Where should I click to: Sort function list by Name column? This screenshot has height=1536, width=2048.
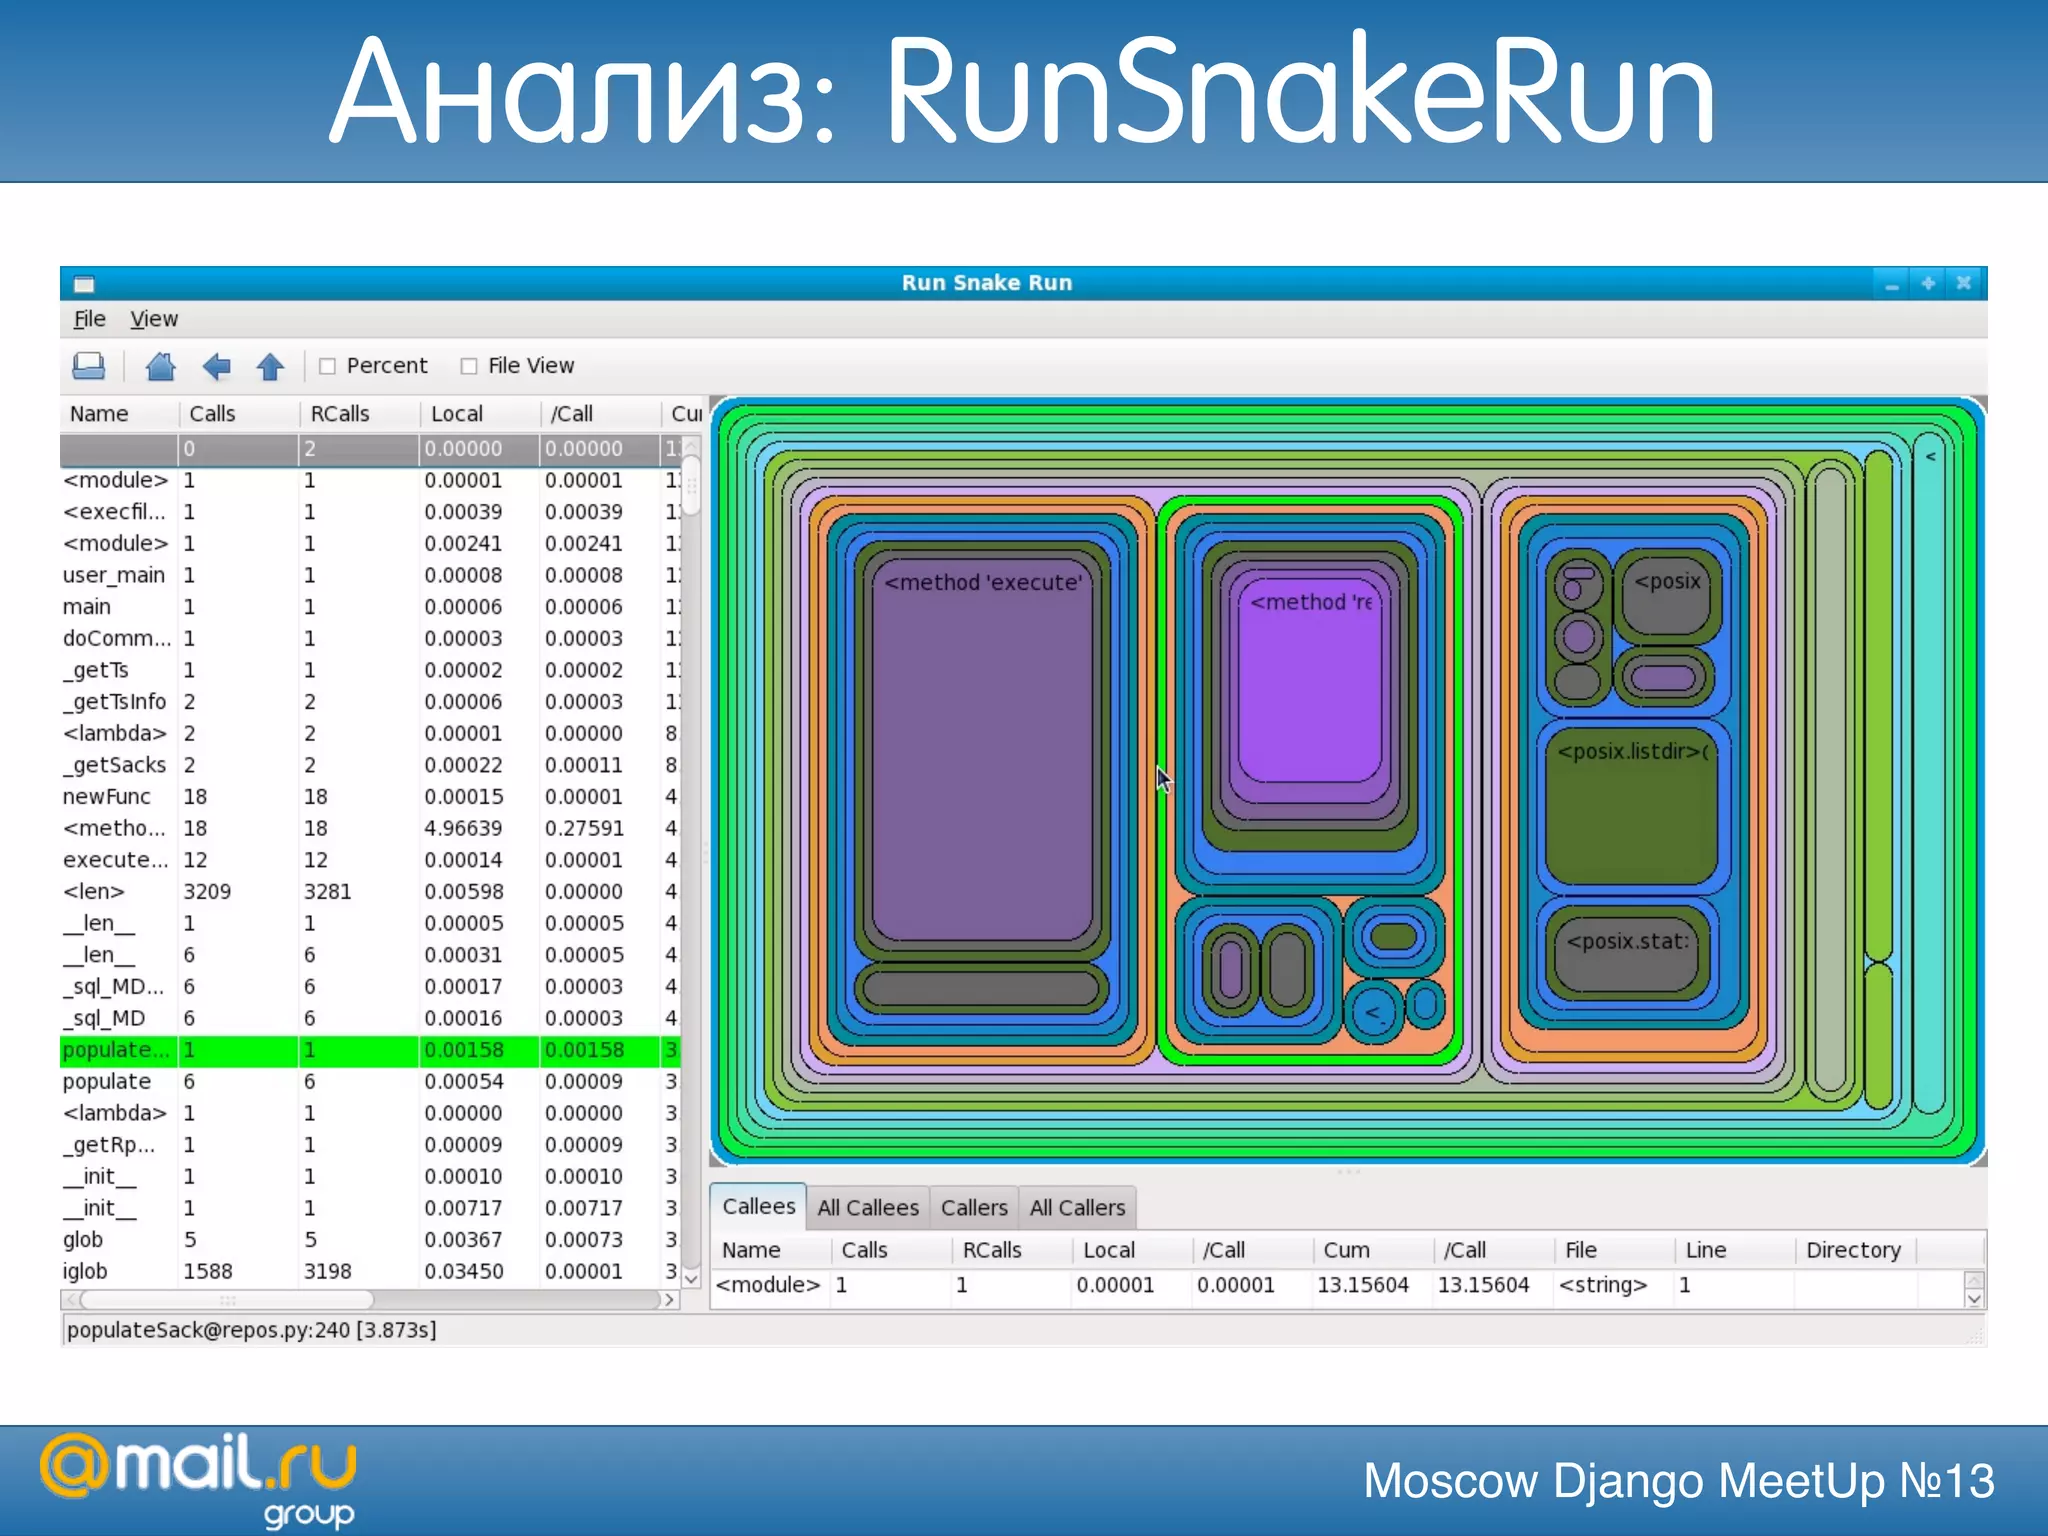coord(119,414)
